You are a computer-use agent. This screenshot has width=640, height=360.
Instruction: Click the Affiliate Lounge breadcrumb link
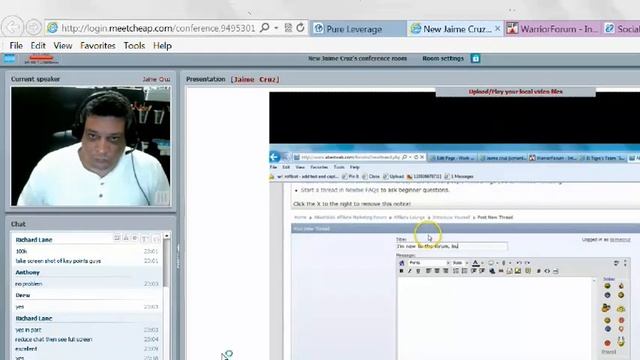409,218
